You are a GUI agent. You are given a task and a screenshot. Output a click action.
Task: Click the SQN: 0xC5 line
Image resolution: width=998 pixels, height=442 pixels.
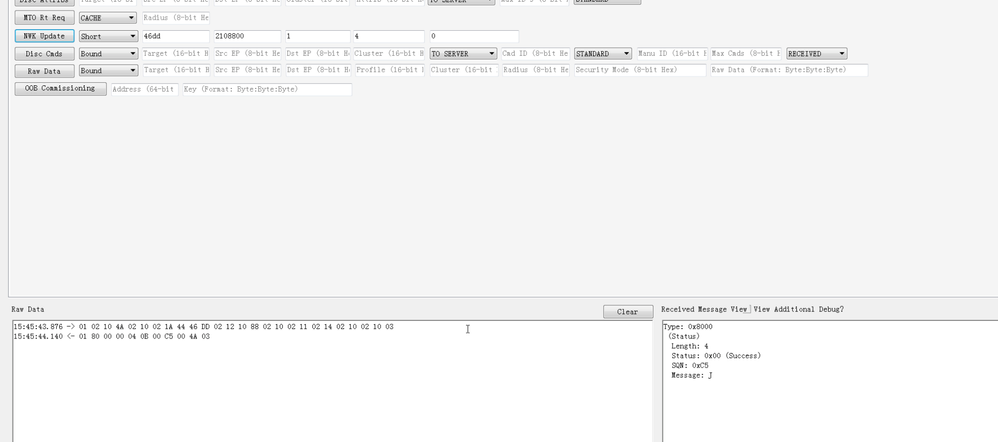pyautogui.click(x=689, y=366)
